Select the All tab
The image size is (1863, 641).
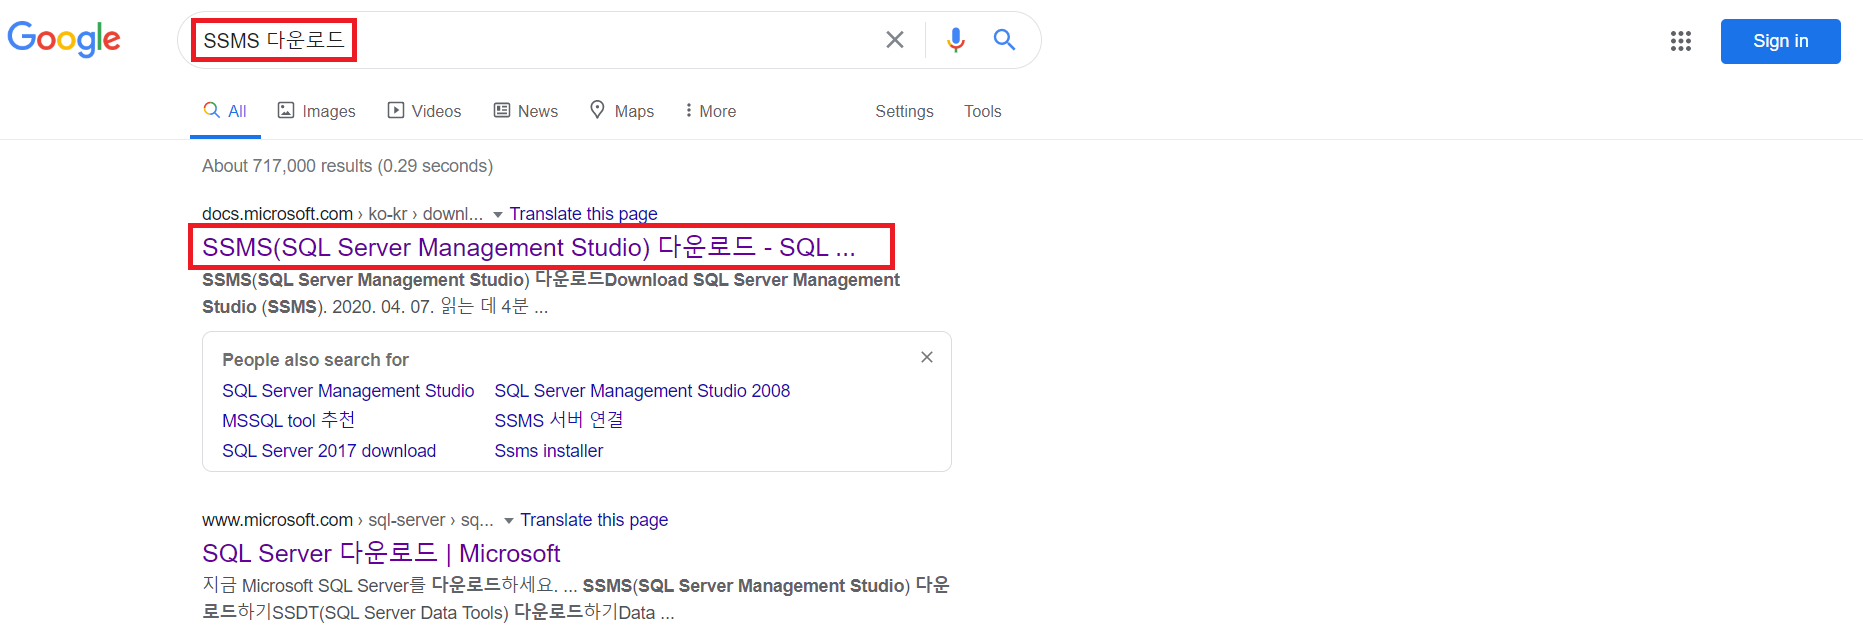226,111
